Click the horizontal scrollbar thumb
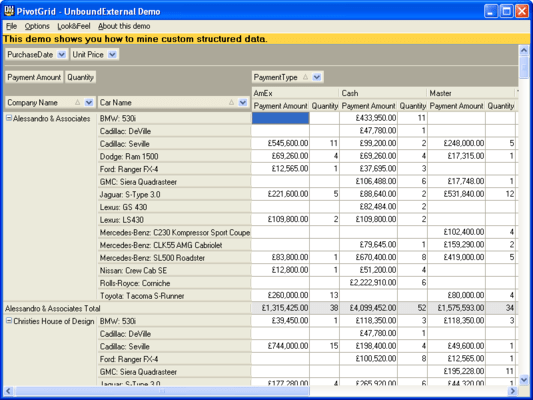 (162, 391)
